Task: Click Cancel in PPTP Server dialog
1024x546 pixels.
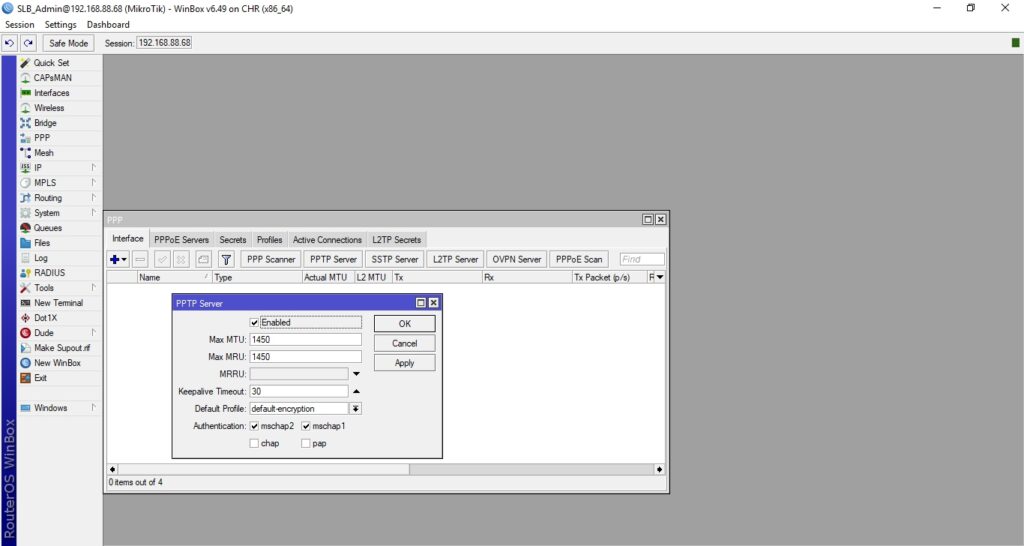Action: 405,344
